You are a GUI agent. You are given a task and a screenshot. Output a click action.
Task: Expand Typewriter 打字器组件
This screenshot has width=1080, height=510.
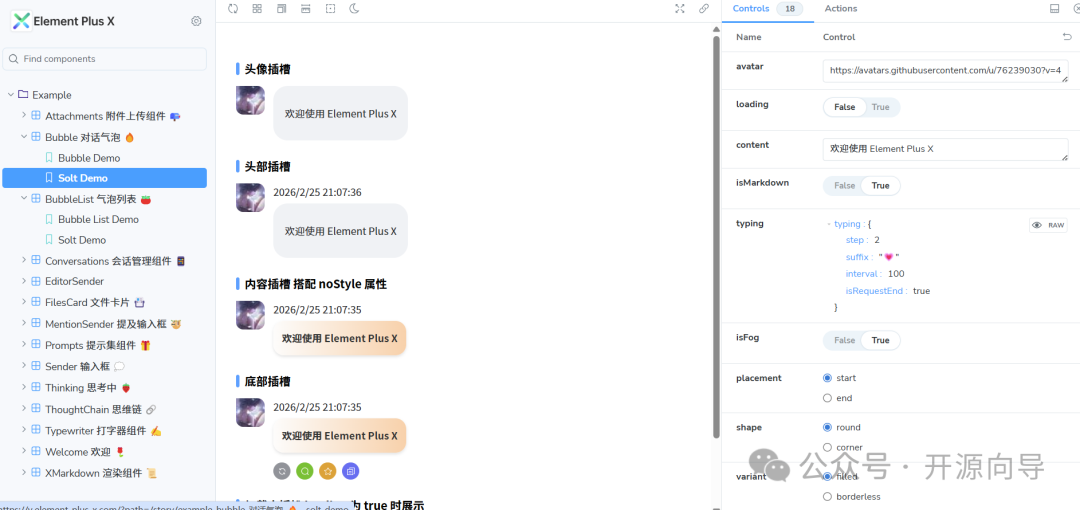click(x=23, y=430)
